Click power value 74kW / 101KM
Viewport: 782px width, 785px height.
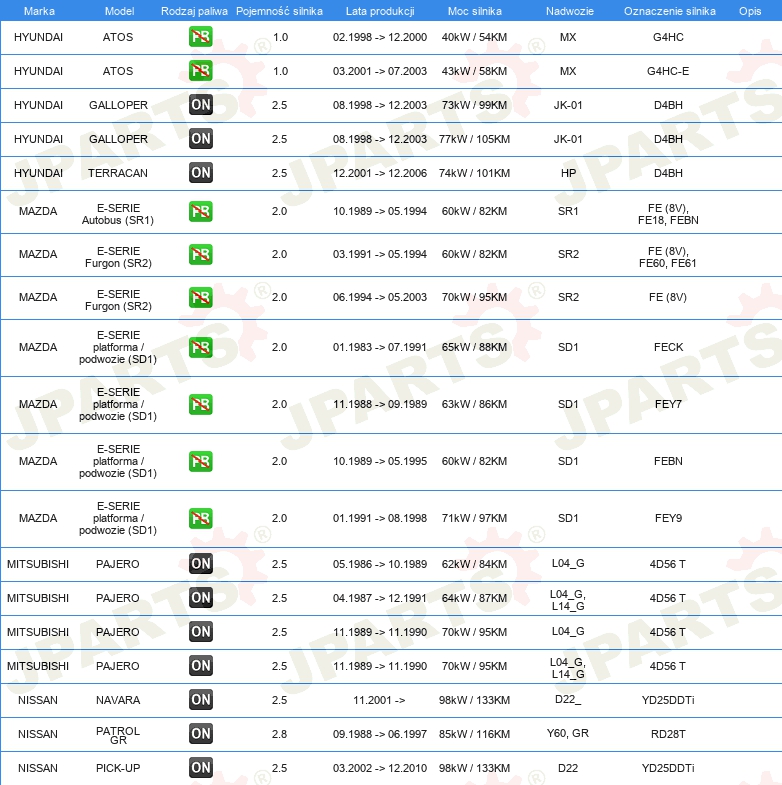[x=474, y=173]
